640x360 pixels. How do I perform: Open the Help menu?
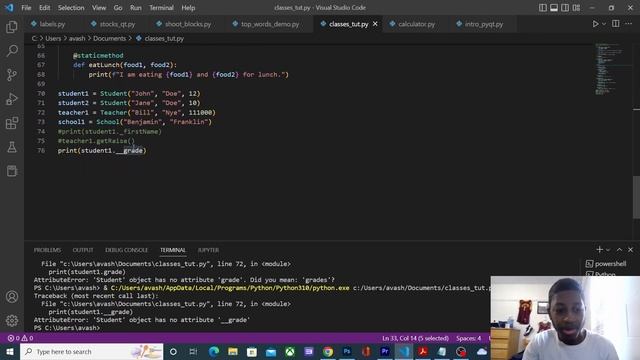188,8
